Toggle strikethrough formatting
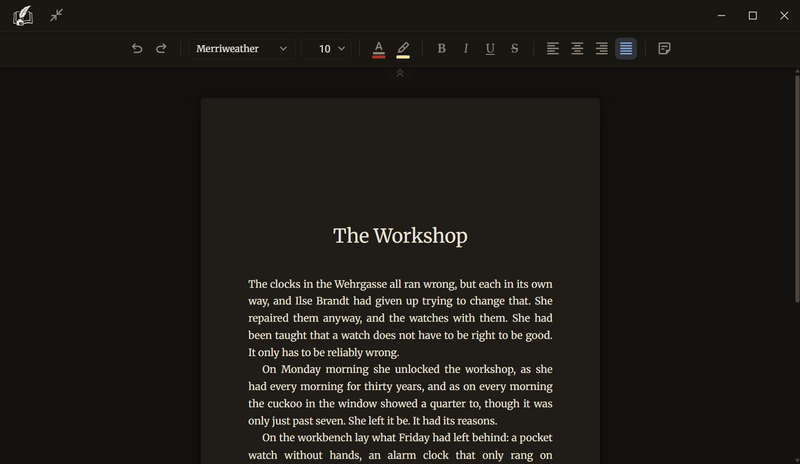Screen dimensions: 800x464 pyautogui.click(x=515, y=48)
